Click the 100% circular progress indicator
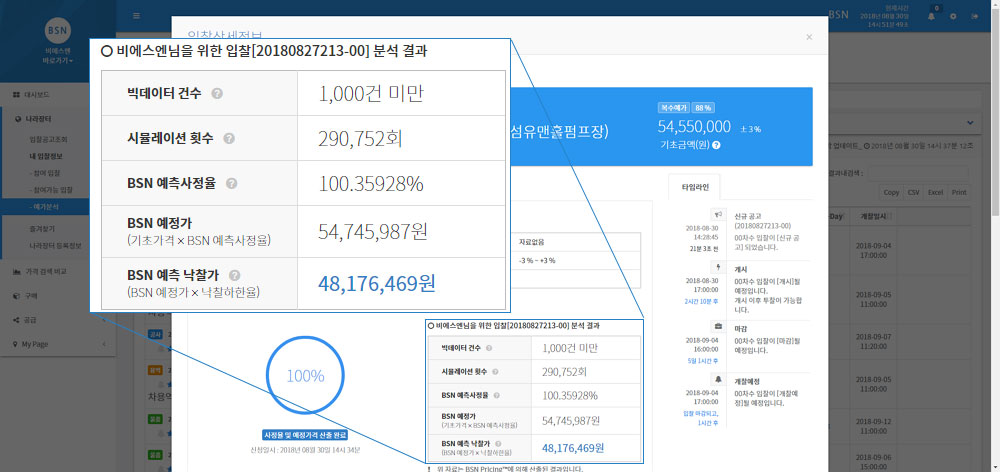The height and width of the screenshot is (472, 1000). [x=305, y=376]
